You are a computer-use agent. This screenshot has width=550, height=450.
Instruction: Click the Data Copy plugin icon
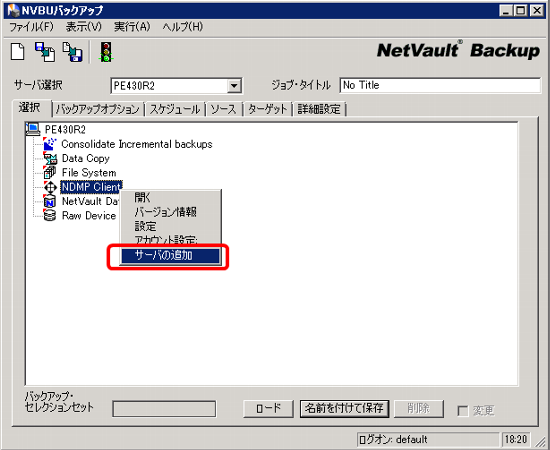click(50, 159)
